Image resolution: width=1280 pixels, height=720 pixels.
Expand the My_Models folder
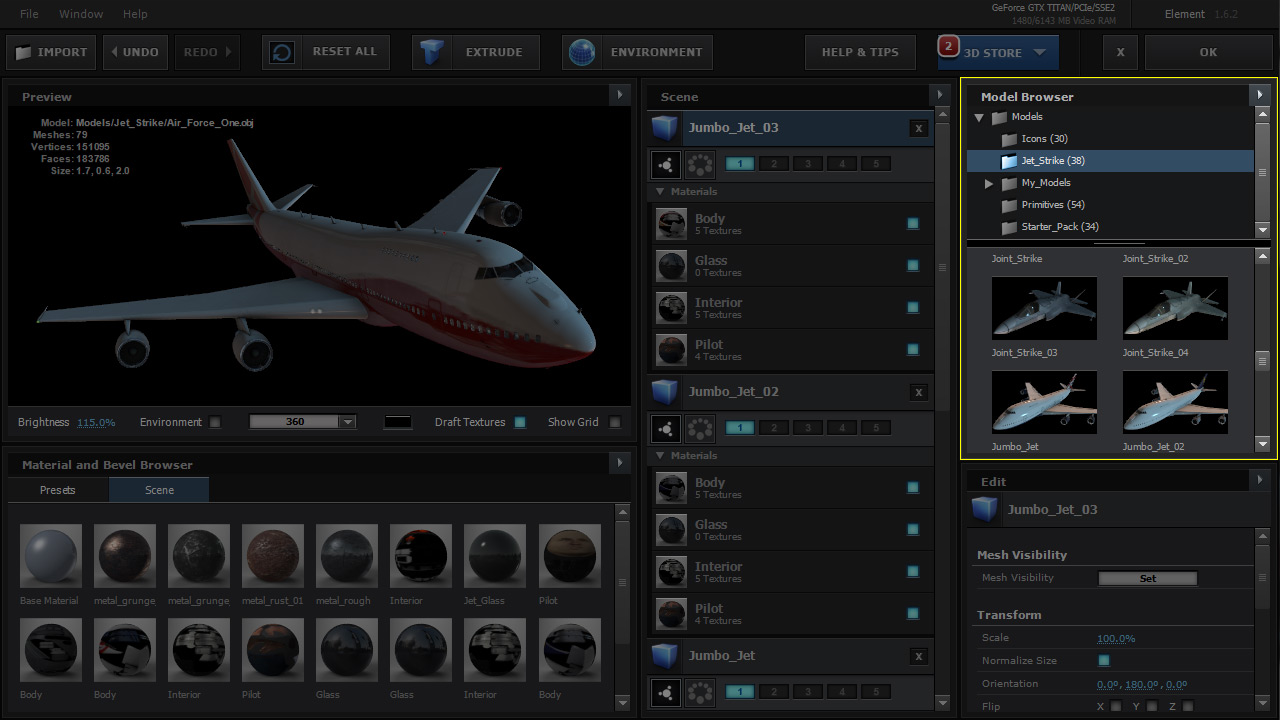click(x=989, y=183)
